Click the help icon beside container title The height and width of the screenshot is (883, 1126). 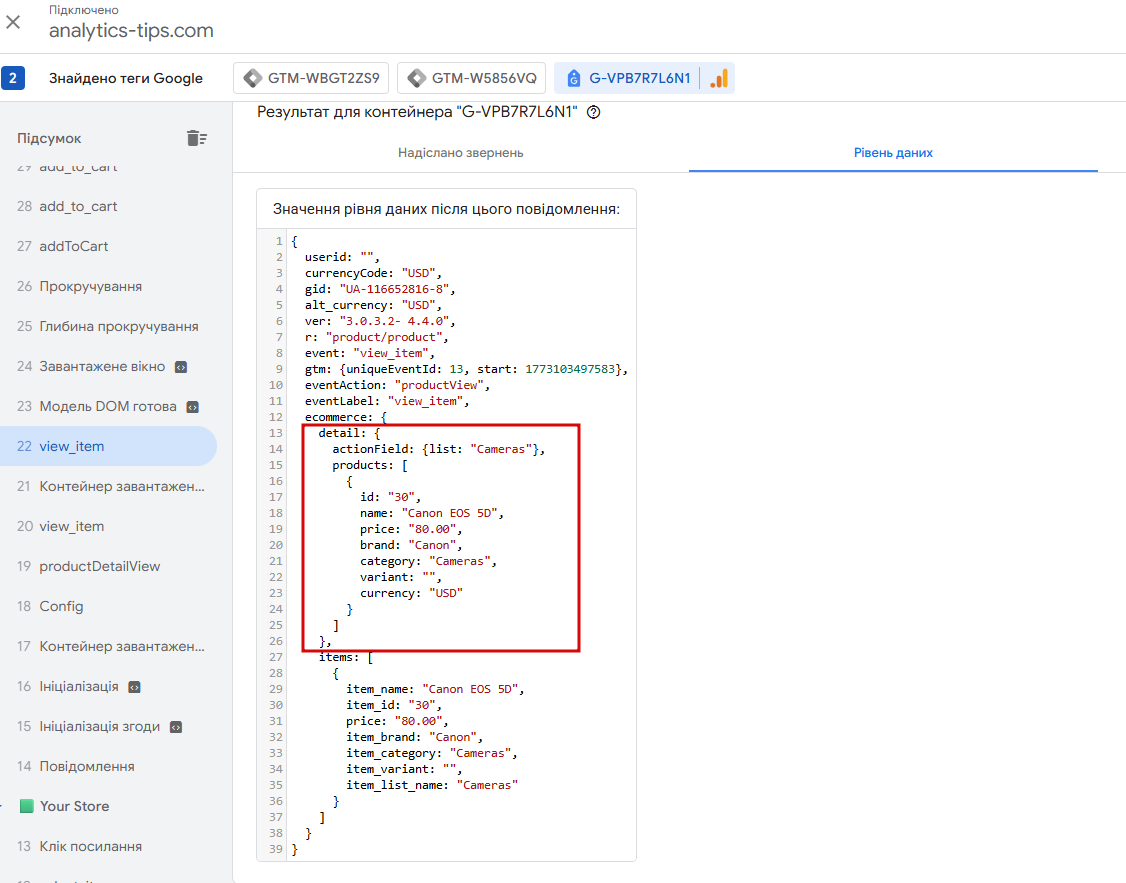coord(594,113)
